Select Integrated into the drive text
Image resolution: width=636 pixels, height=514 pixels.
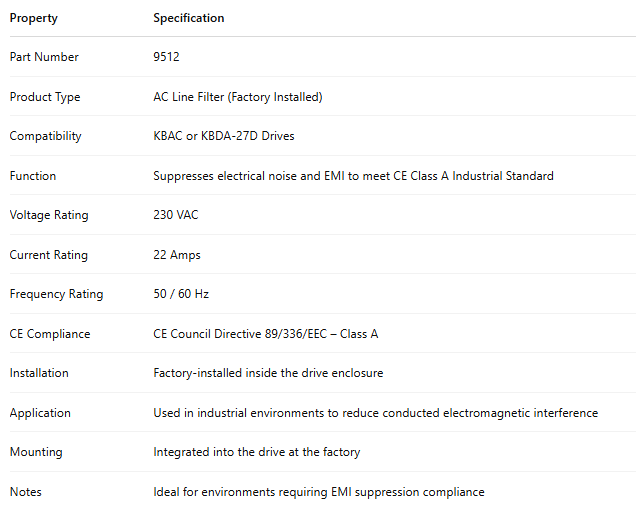(256, 452)
